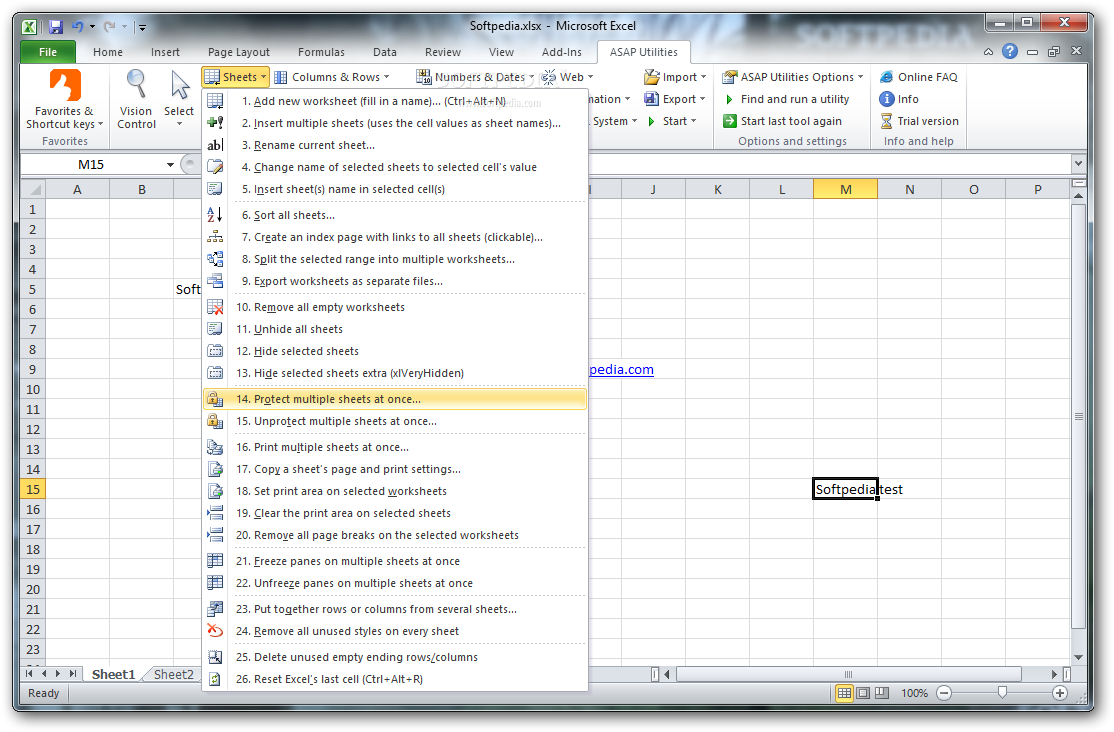Switch to the Review tab
This screenshot has height=732, width=1114.
click(x=443, y=52)
